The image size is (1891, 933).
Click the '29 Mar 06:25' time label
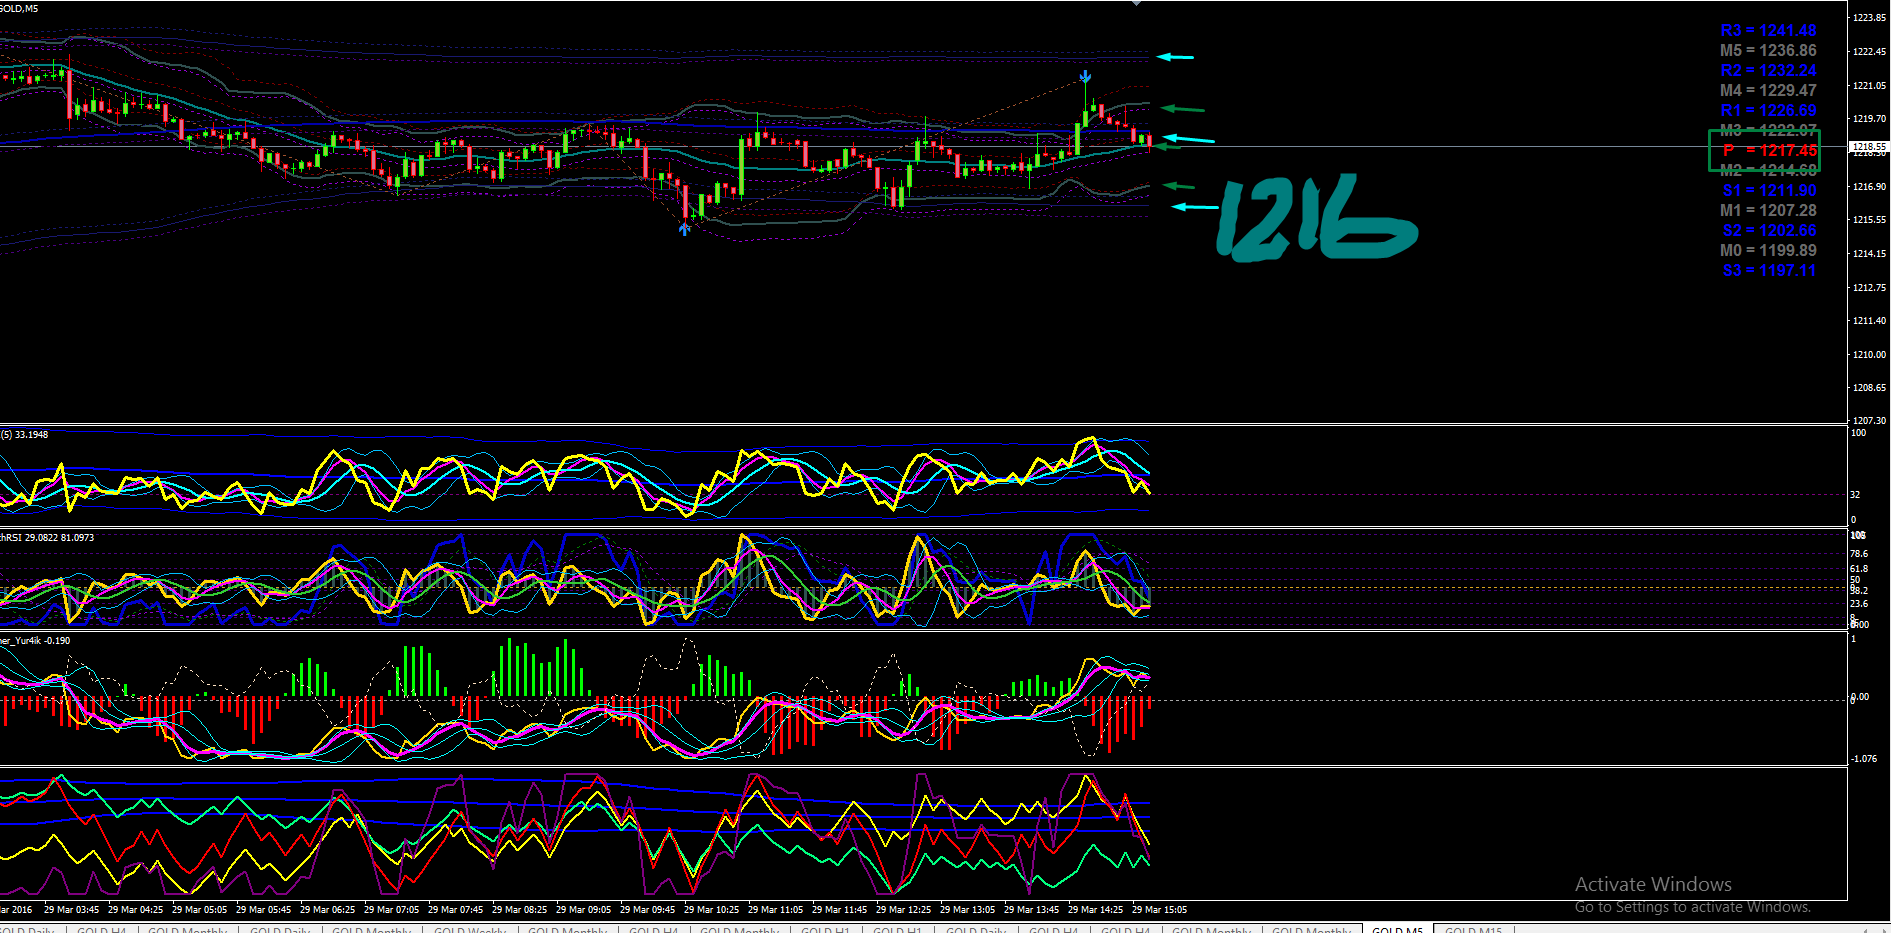(x=327, y=909)
